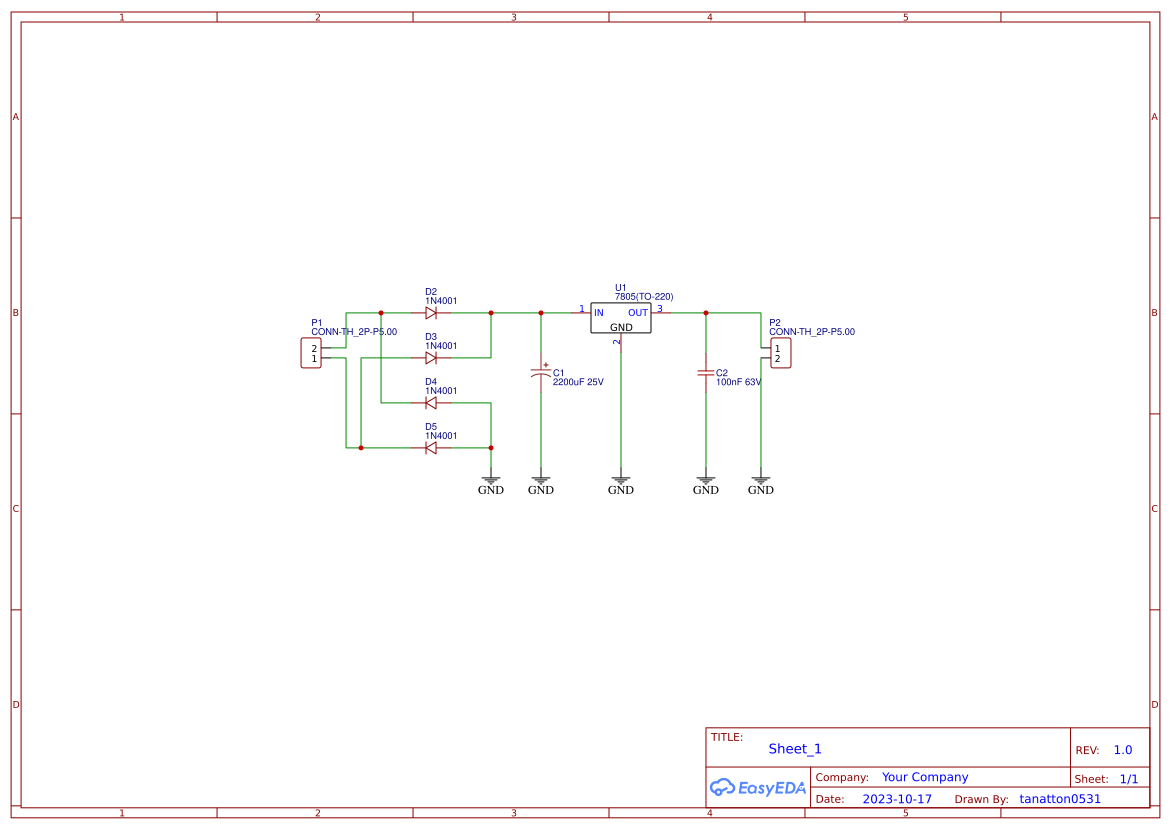The height and width of the screenshot is (829, 1172).
Task: Select the 1N4001 diode D3 symbol
Action: point(432,357)
